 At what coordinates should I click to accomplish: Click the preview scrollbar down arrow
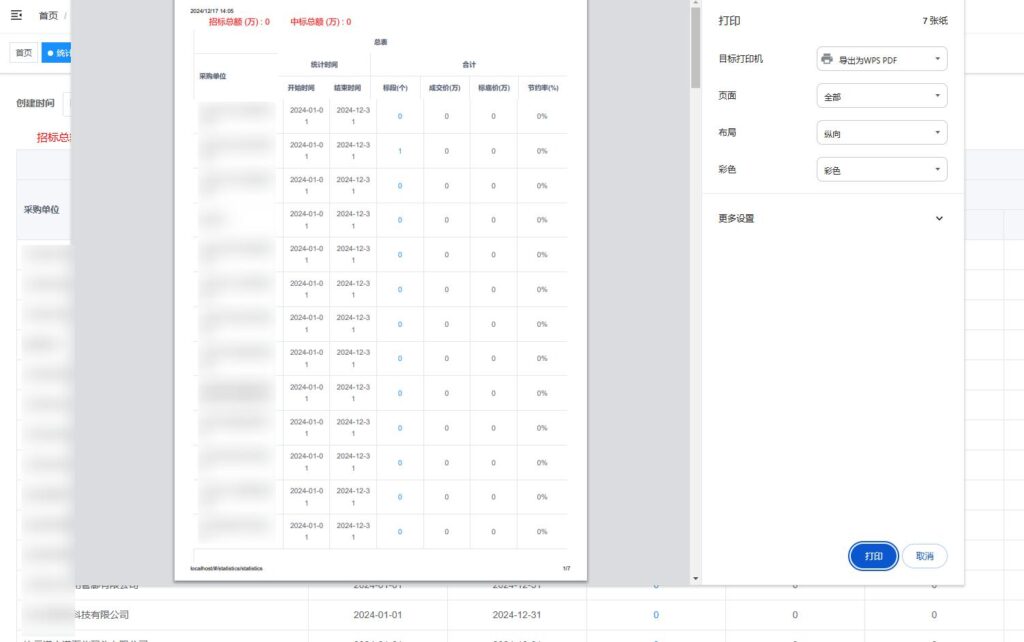coord(695,578)
